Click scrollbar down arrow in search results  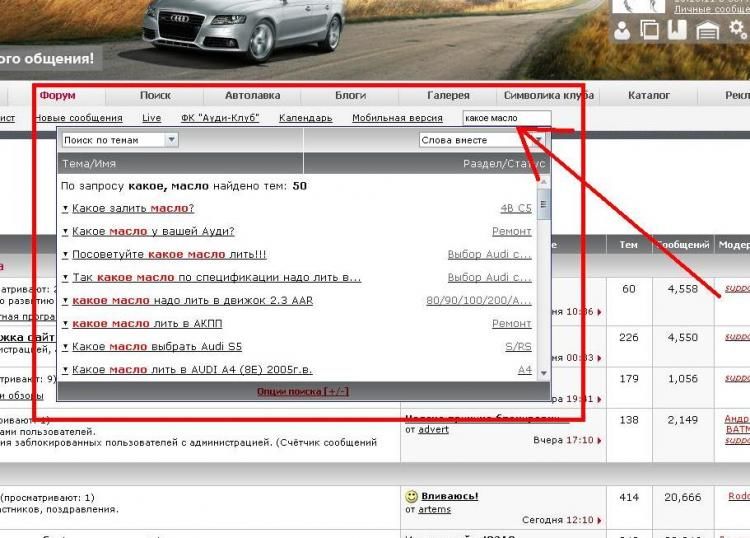click(545, 372)
